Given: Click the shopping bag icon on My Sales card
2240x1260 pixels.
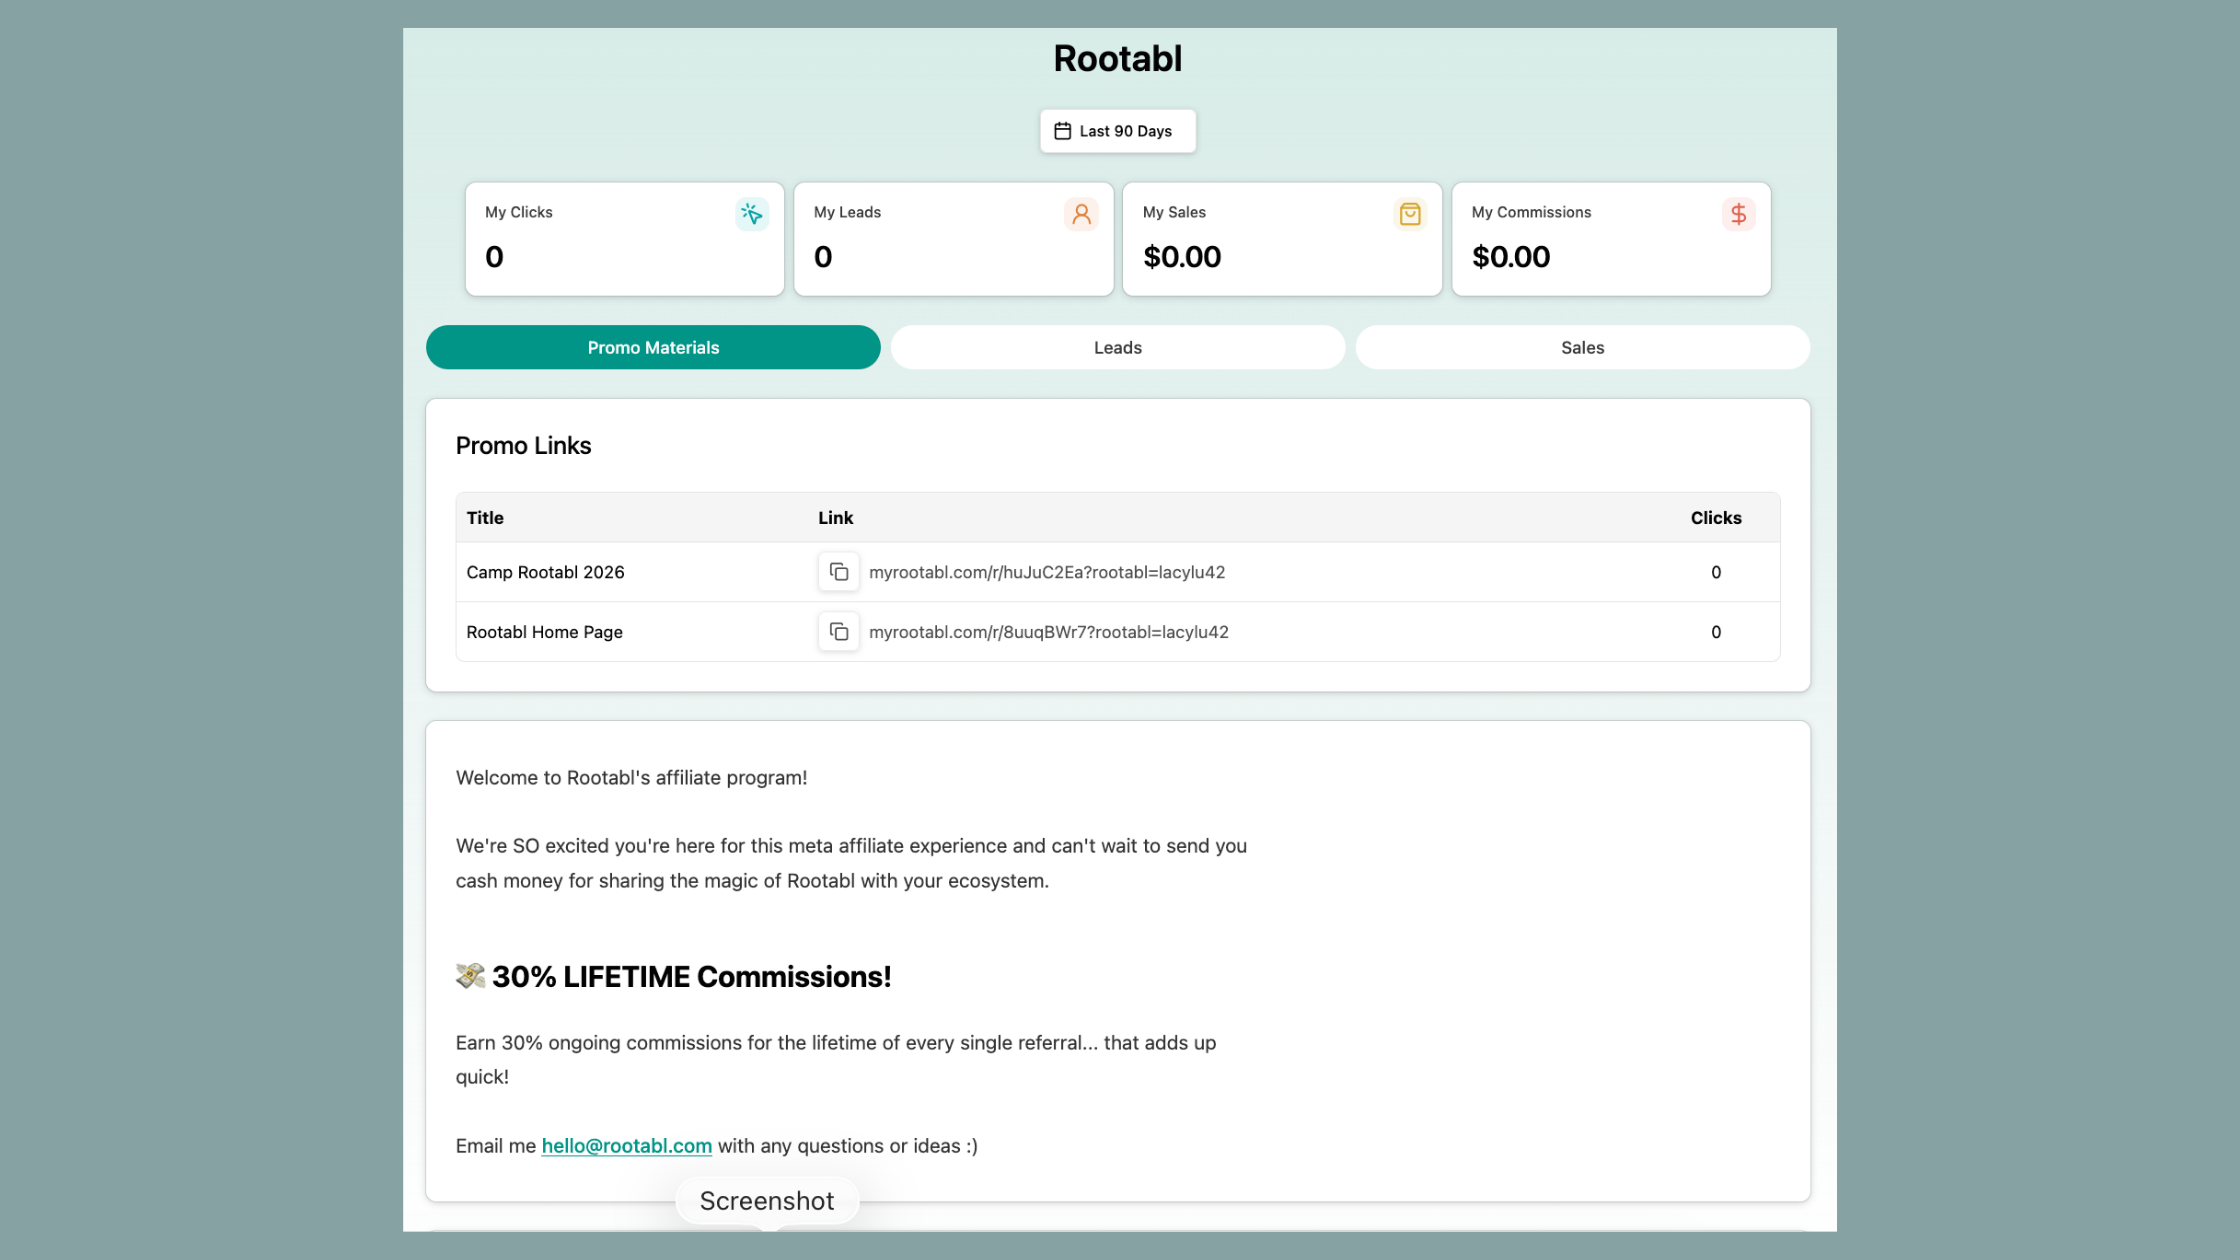Looking at the screenshot, I should pyautogui.click(x=1409, y=213).
